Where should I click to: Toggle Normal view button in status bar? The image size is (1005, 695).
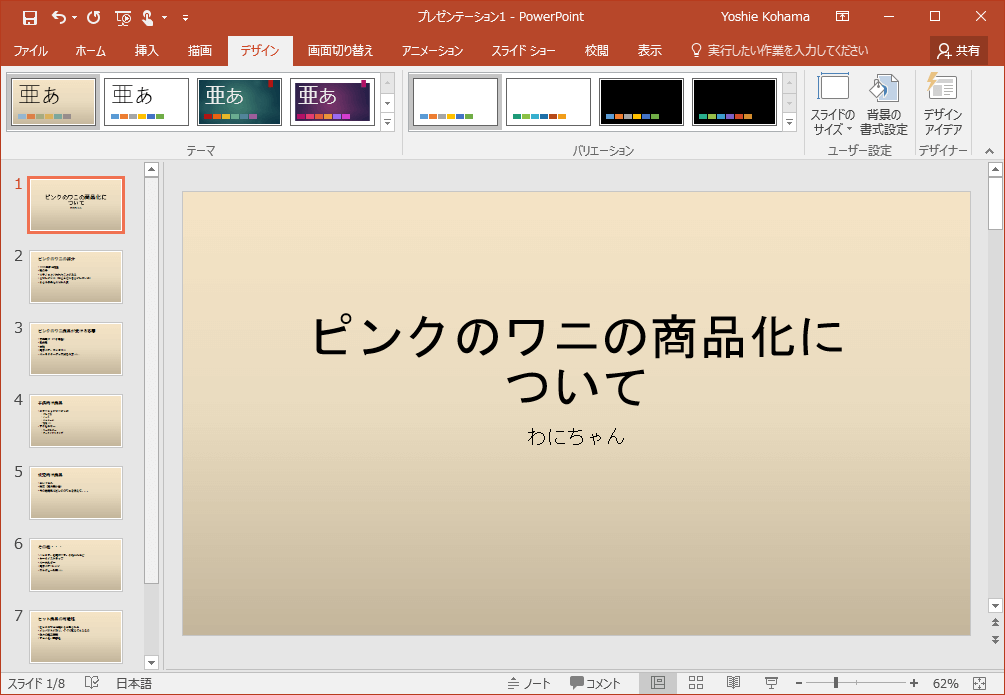pos(657,683)
